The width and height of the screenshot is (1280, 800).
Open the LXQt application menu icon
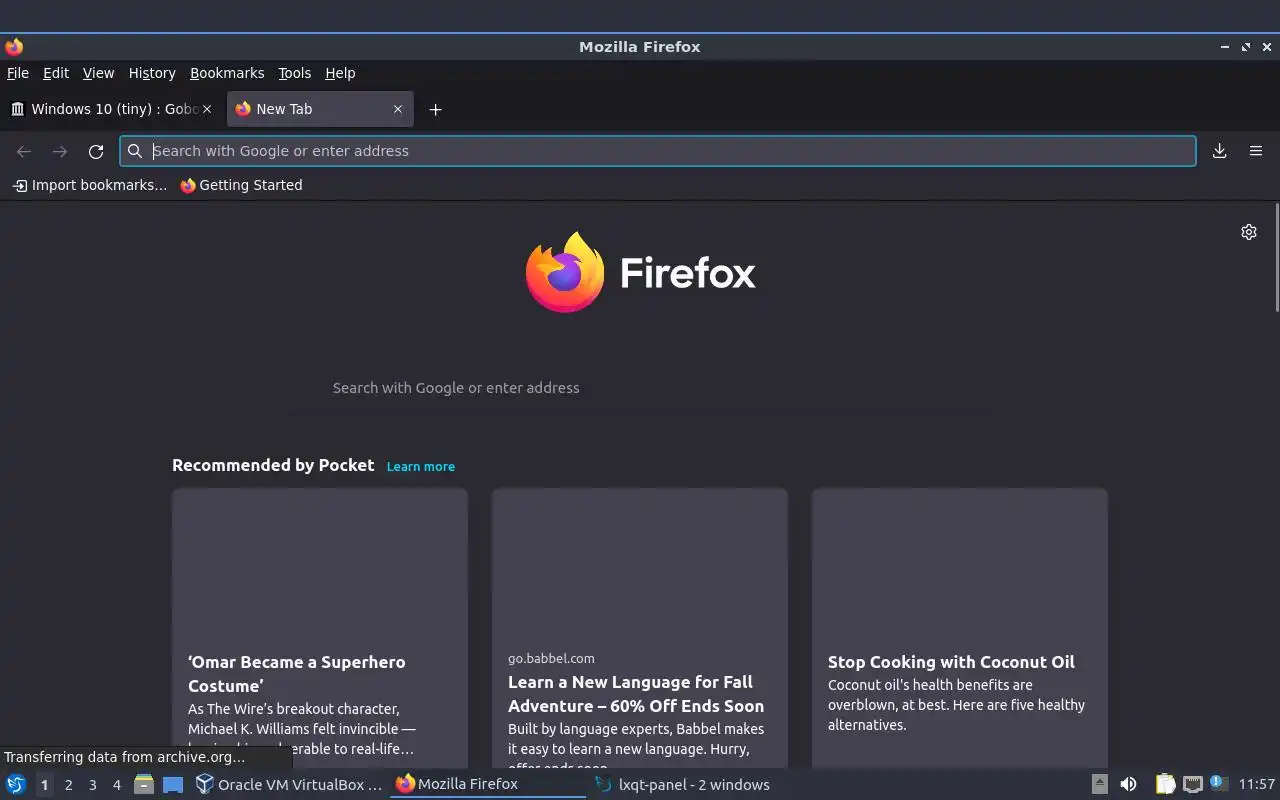(x=16, y=785)
